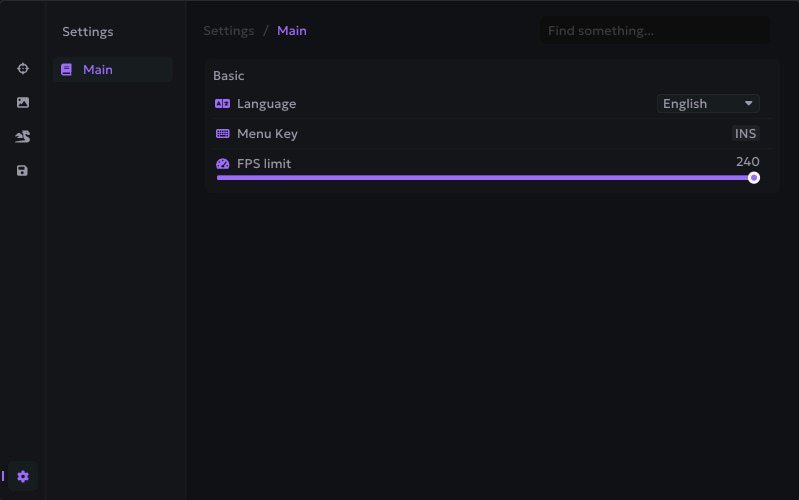799x500 pixels.
Task: Click the Settings panel heading
Action: (x=88, y=32)
